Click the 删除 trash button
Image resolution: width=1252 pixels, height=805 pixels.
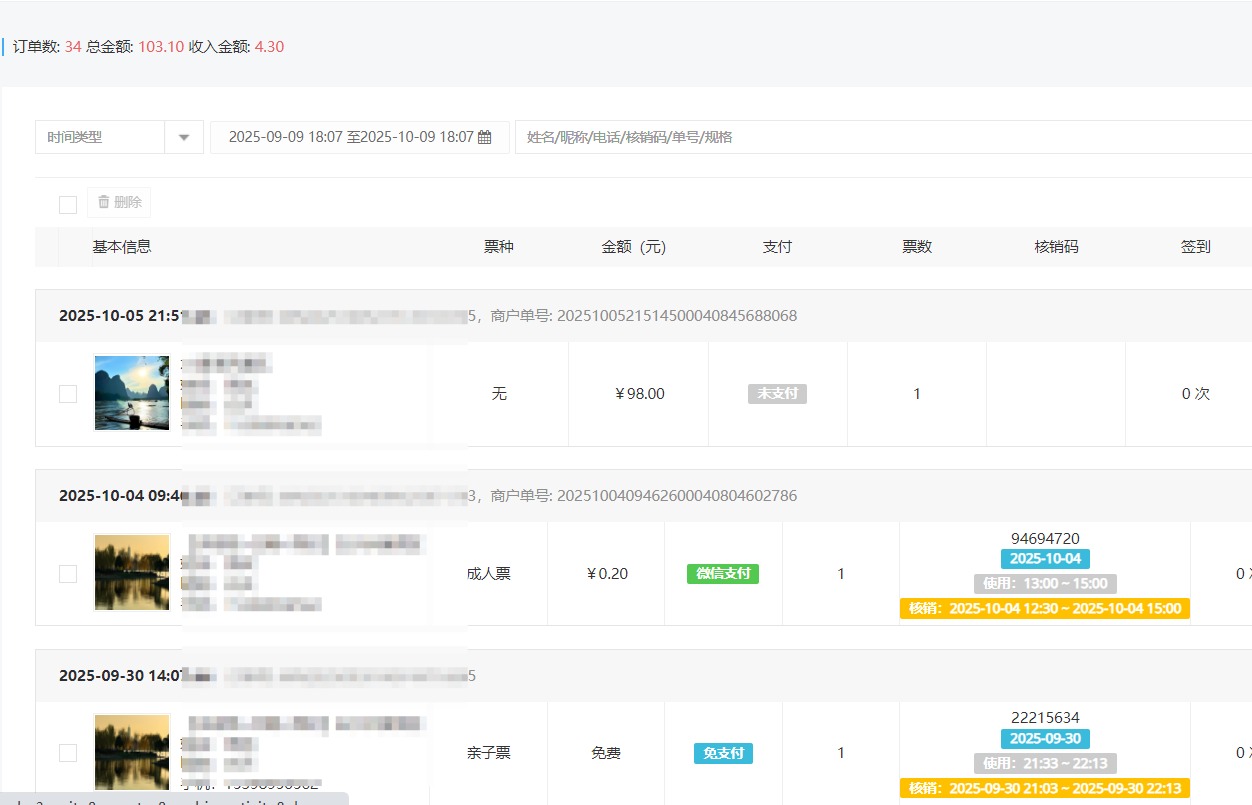(119, 202)
